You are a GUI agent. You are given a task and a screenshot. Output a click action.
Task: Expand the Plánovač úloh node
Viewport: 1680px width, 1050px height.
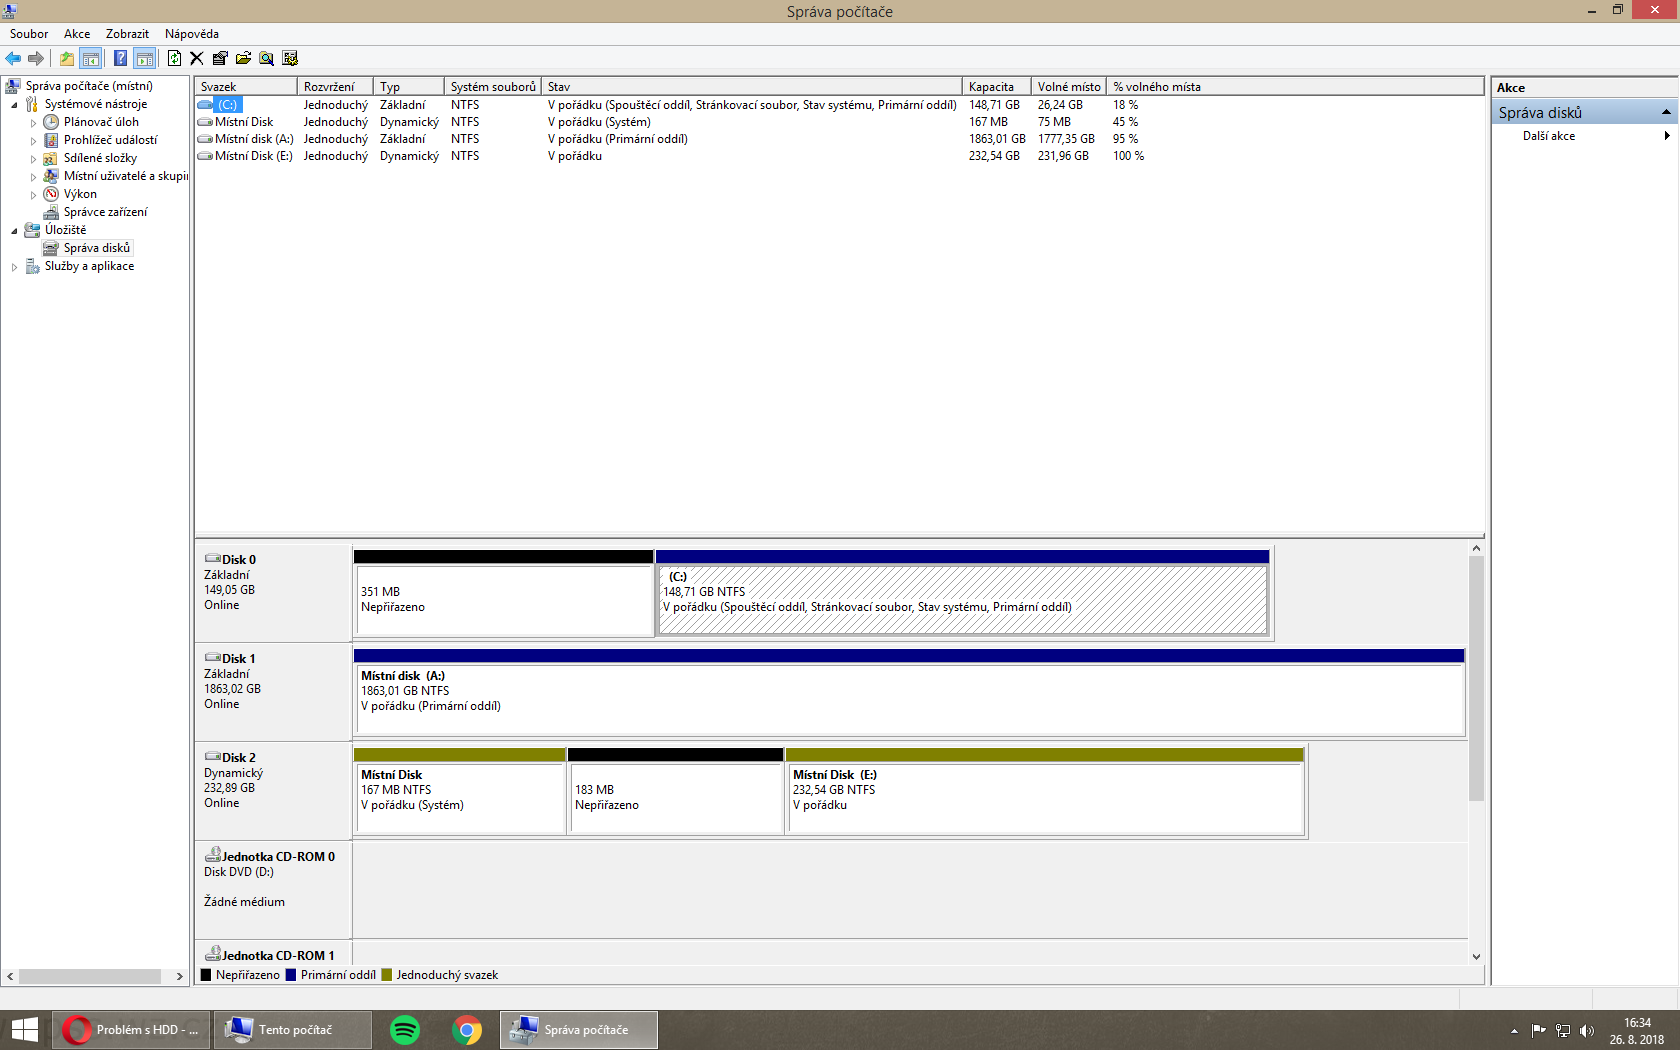click(33, 123)
